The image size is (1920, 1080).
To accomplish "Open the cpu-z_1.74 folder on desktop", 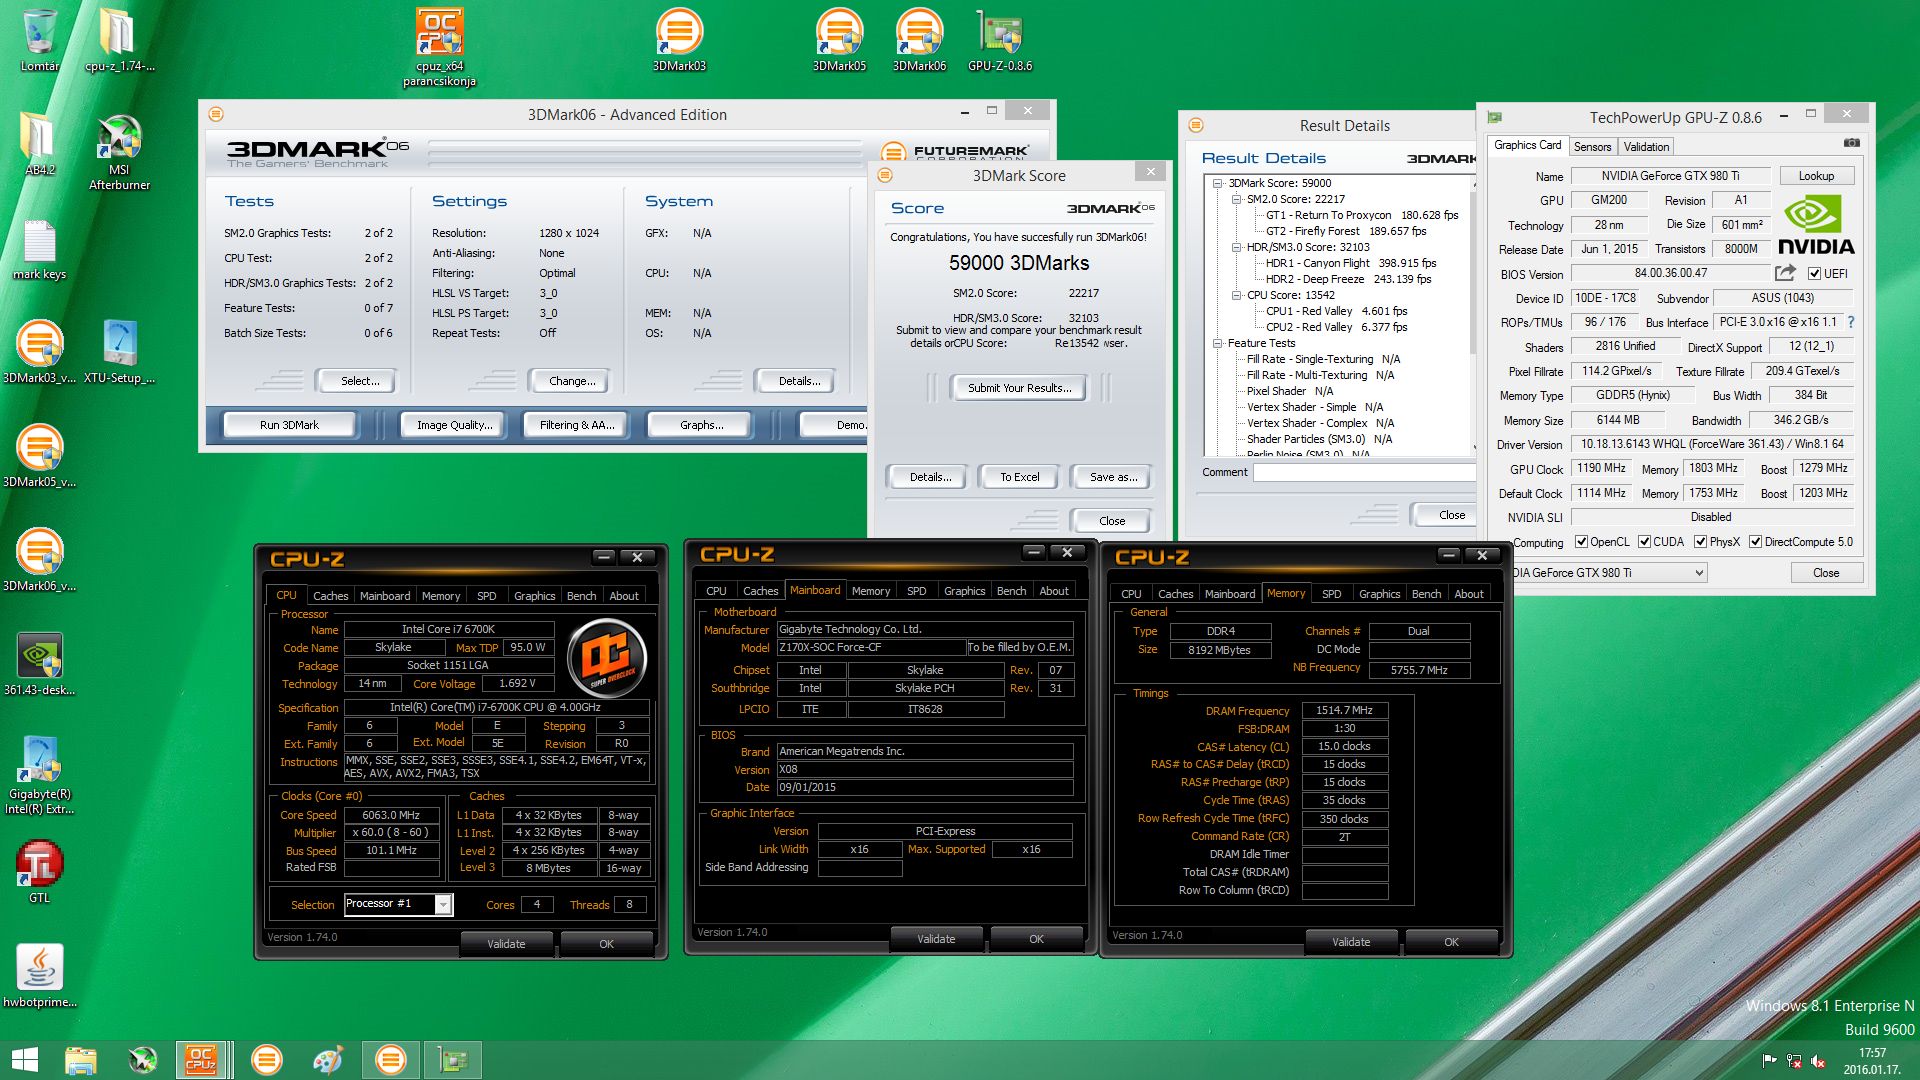I will coord(119,40).
